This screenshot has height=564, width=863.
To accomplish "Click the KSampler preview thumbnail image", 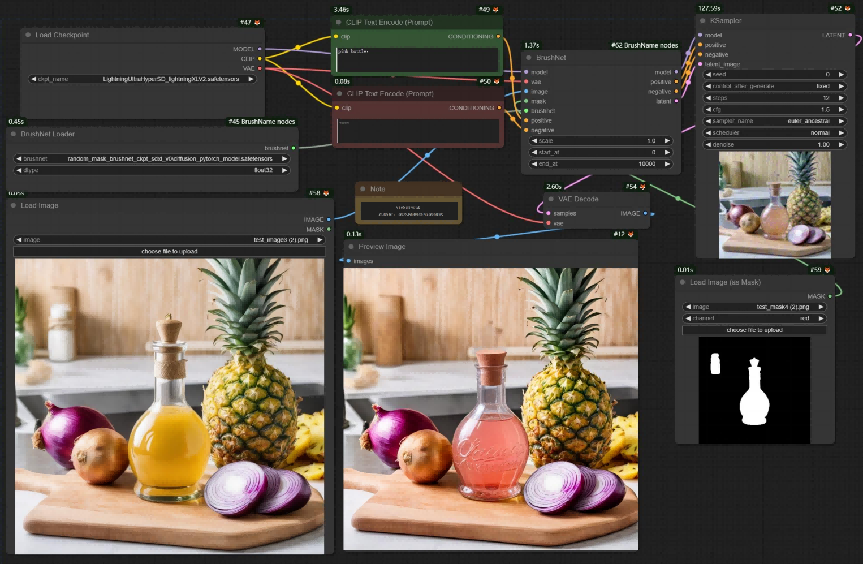I will coord(775,205).
